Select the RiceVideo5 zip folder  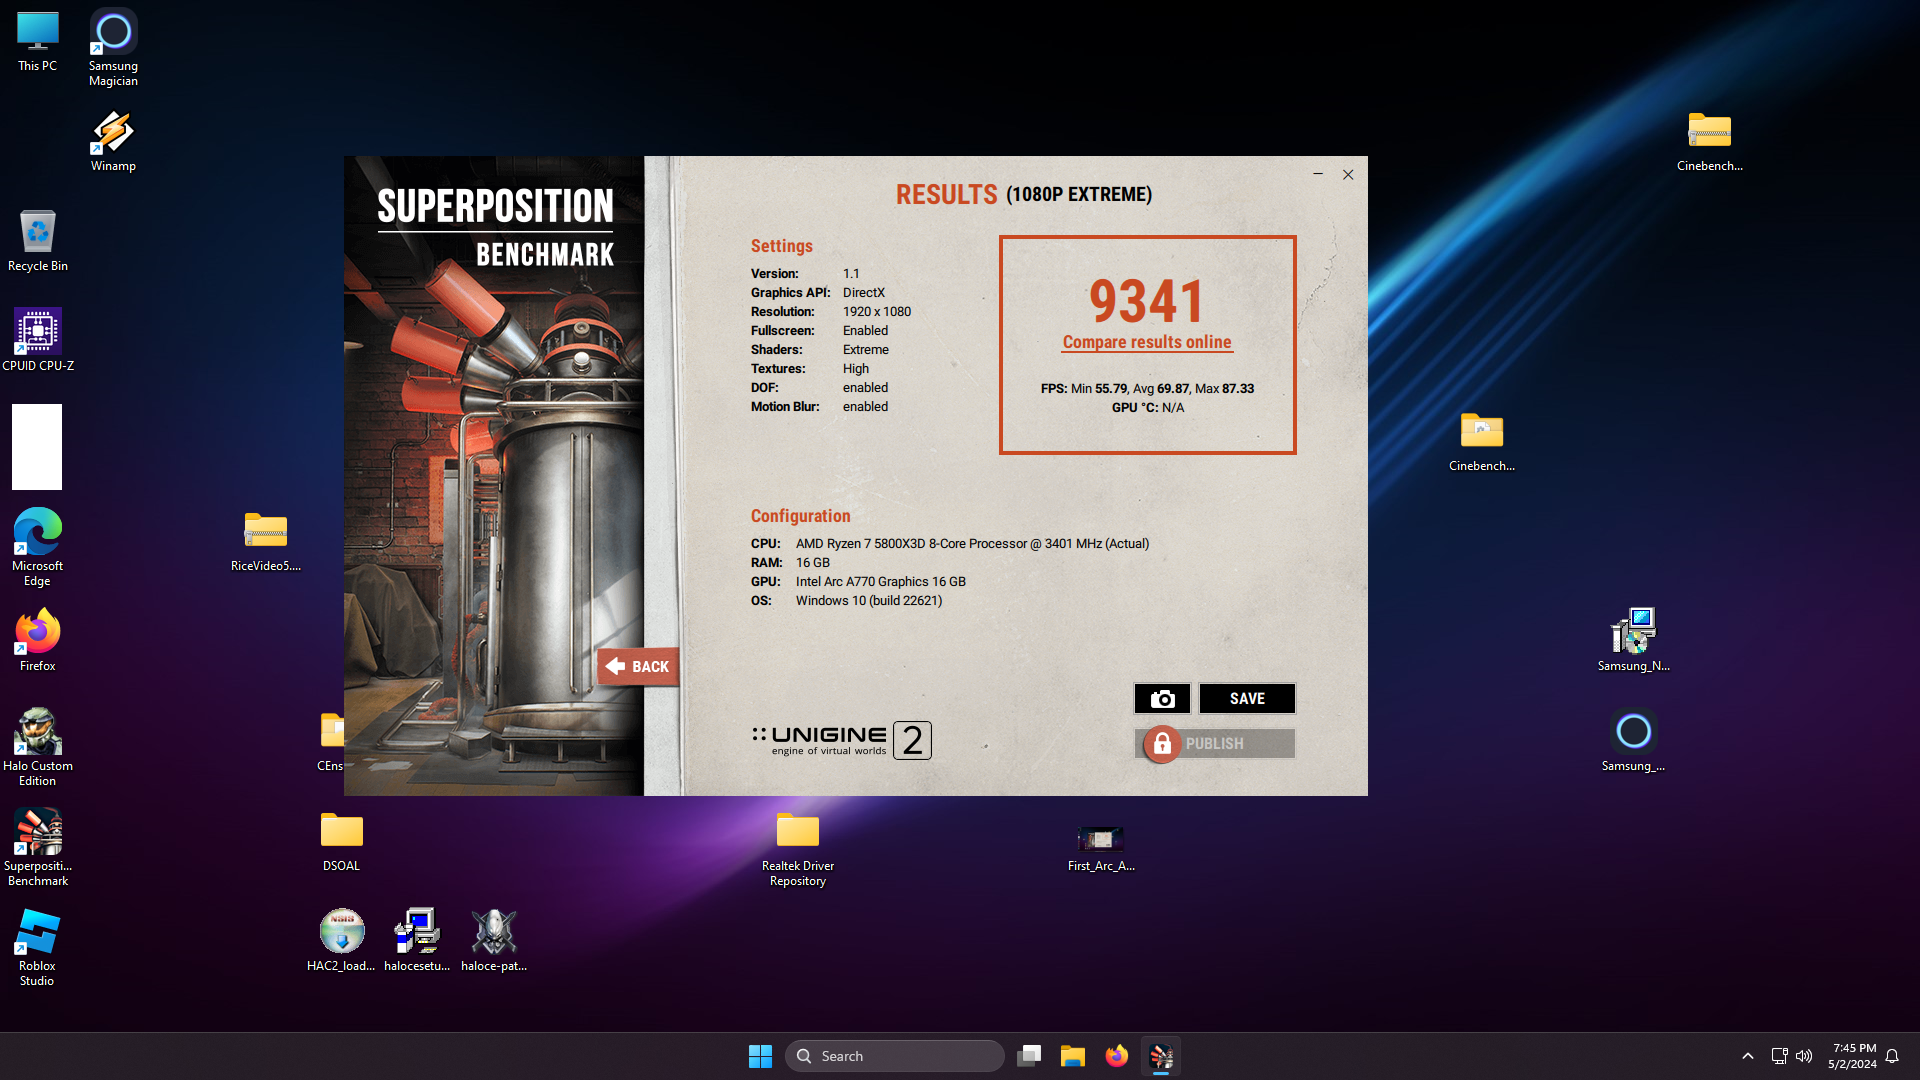pos(266,541)
